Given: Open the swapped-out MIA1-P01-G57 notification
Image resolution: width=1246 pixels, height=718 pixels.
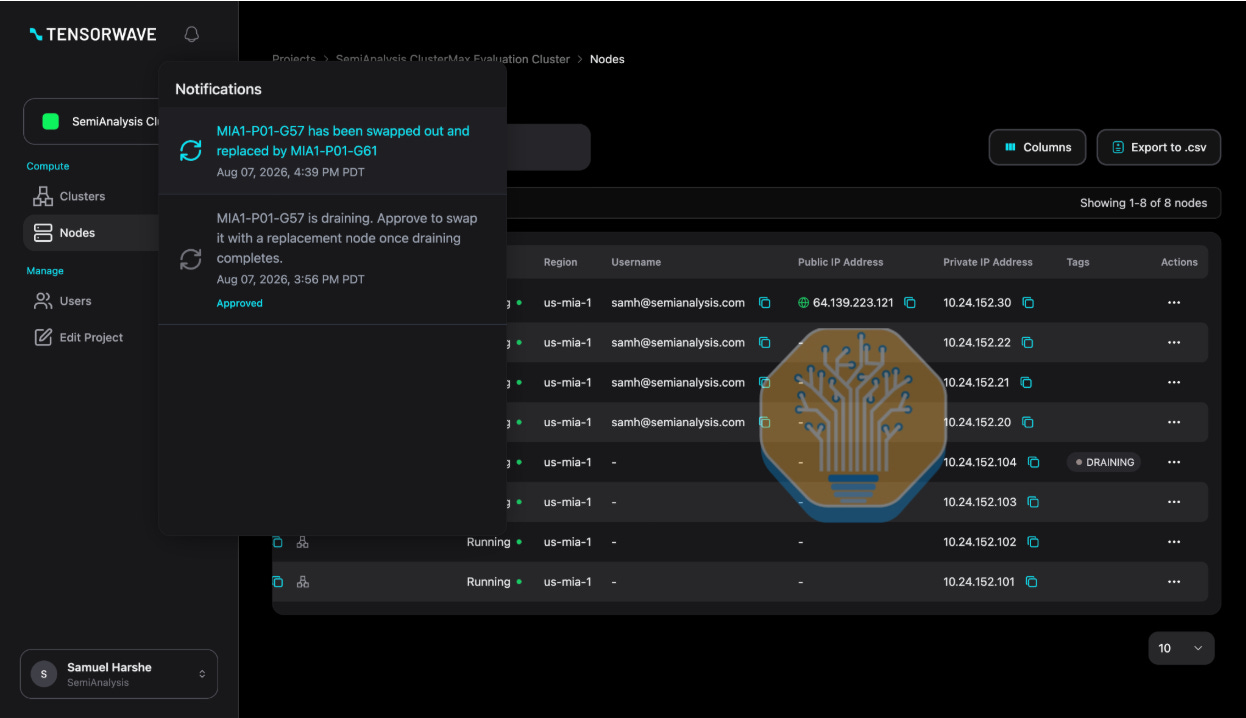Looking at the screenshot, I should (333, 151).
